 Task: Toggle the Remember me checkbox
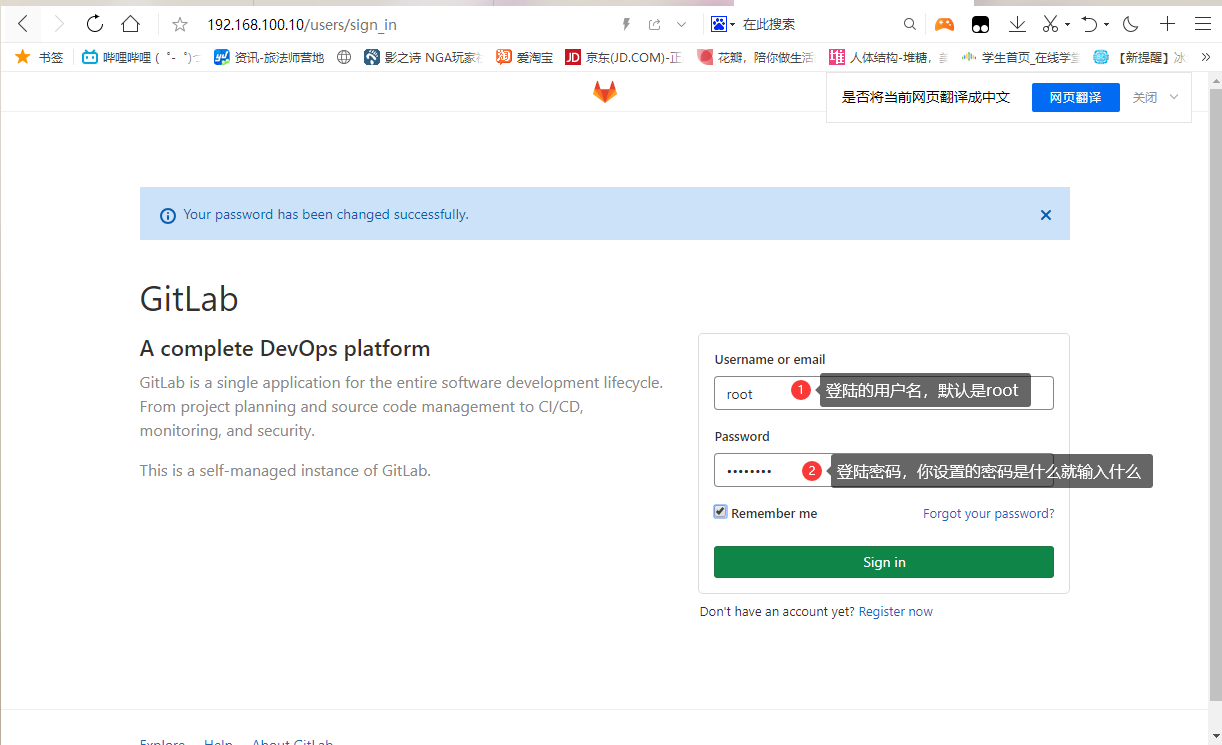720,512
